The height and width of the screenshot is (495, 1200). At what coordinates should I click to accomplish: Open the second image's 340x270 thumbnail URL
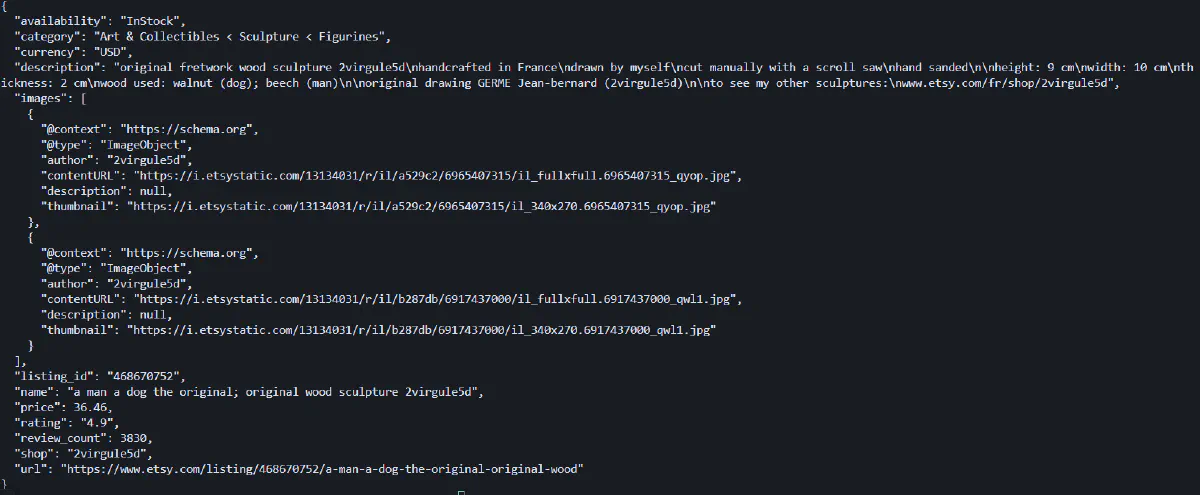423,329
